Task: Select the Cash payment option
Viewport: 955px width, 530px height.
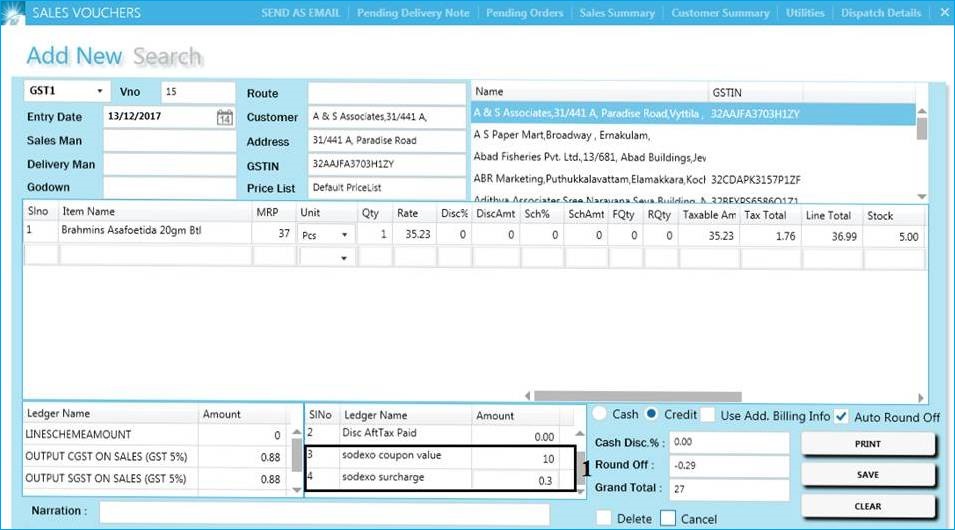Action: pos(600,414)
